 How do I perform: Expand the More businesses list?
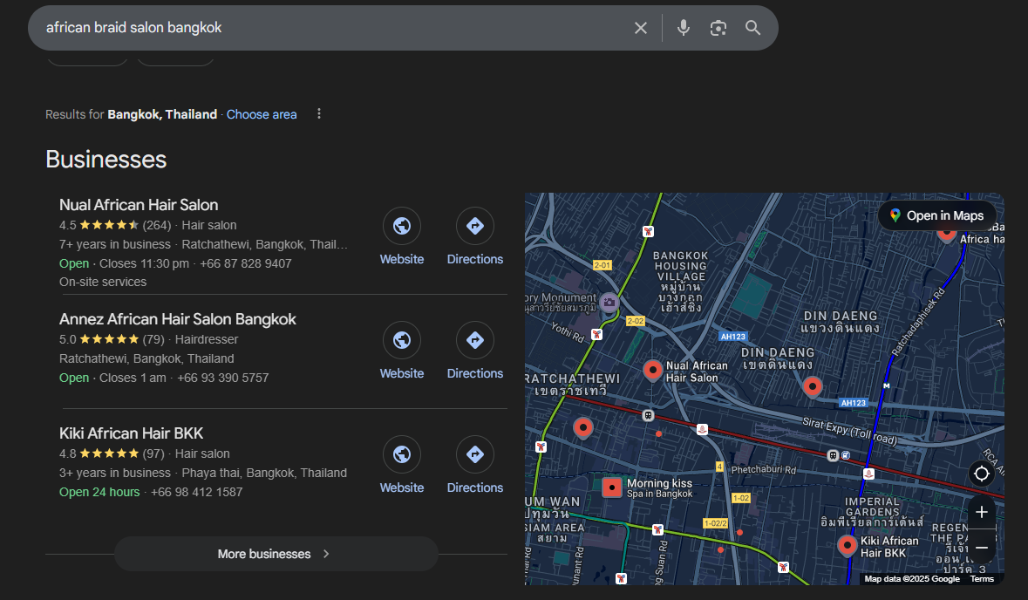click(275, 554)
